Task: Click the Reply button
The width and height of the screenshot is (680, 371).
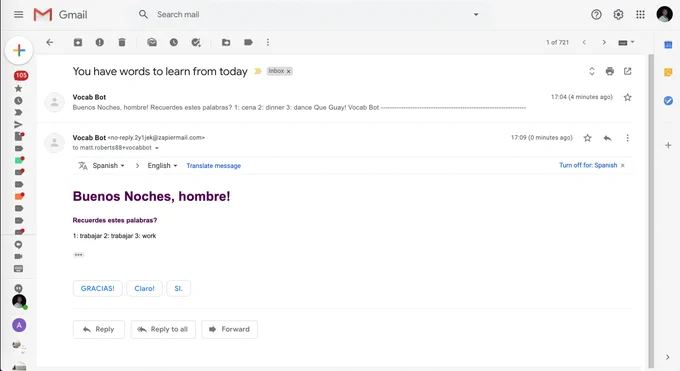Action: click(98, 329)
